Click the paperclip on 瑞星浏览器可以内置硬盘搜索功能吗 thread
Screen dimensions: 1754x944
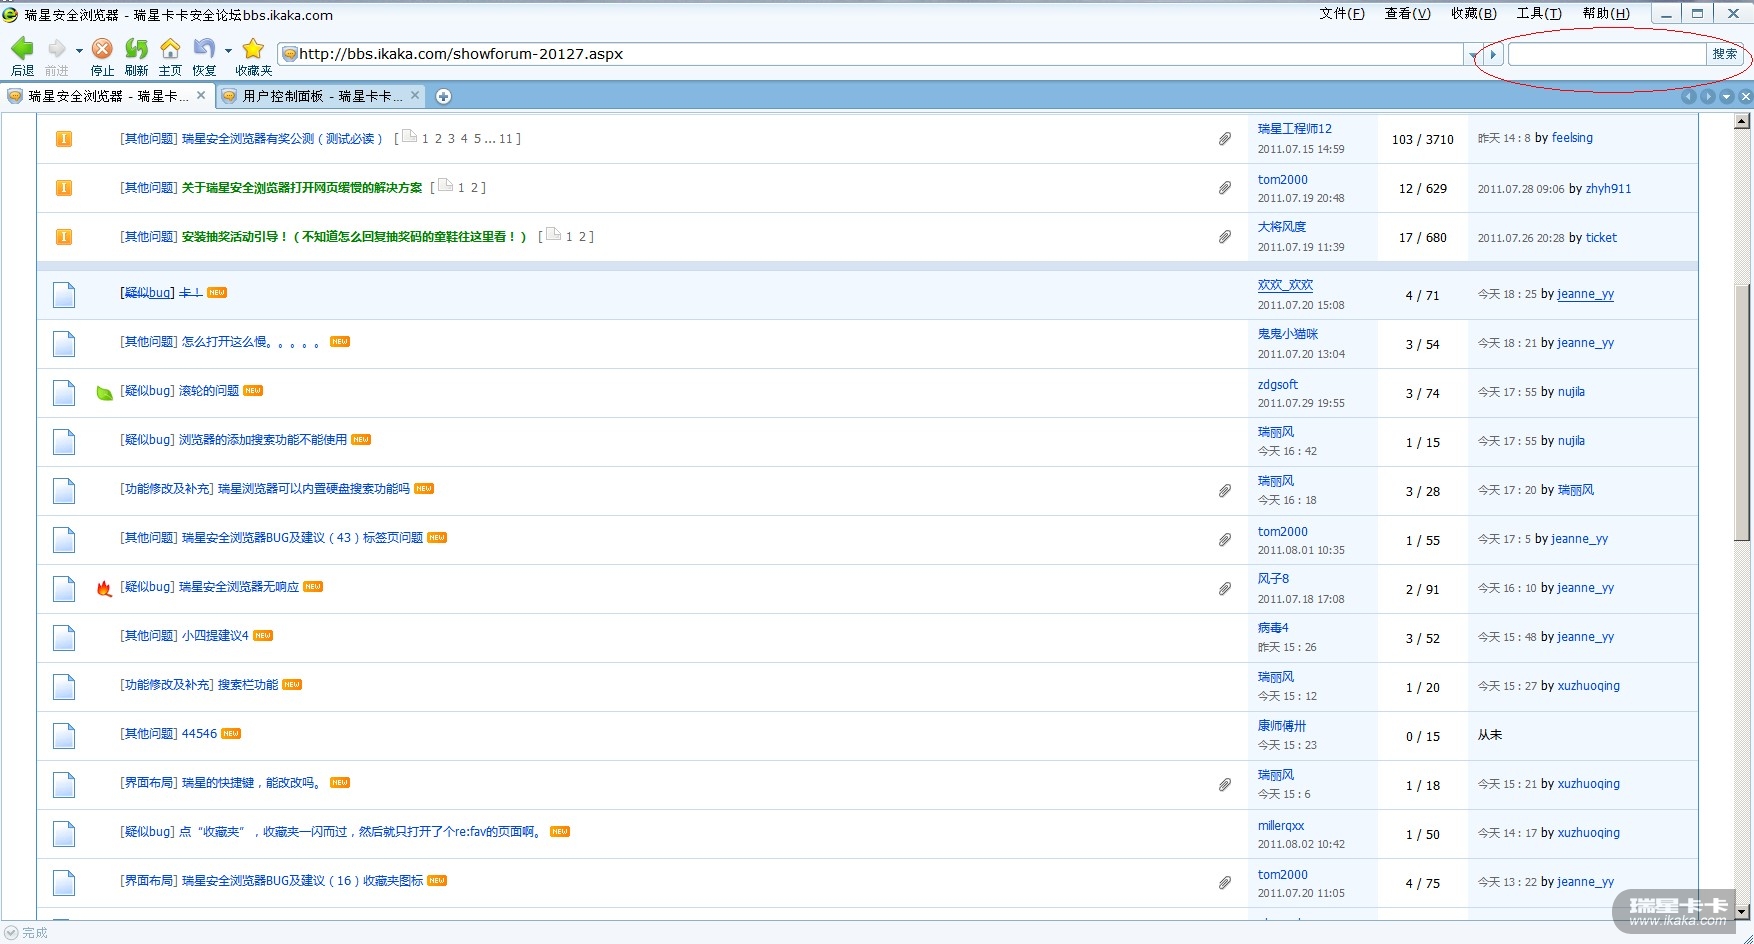tap(1225, 491)
